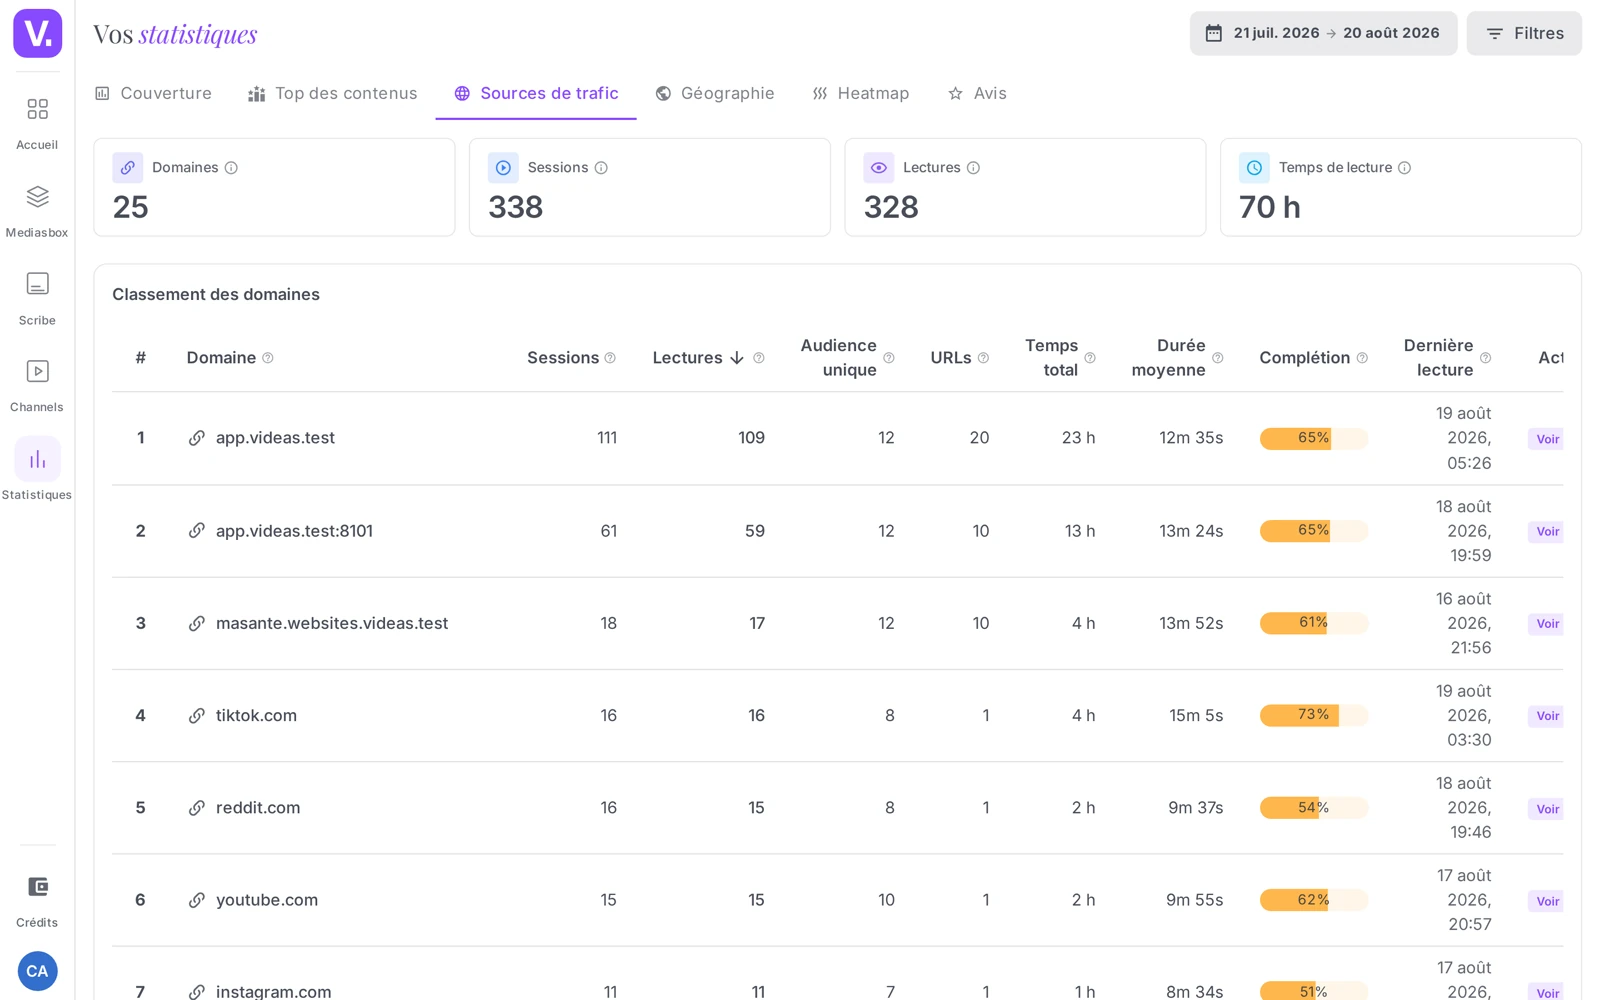Show info icon beside Lectures card
Screen dimensions: 1600x1000
click(x=973, y=168)
